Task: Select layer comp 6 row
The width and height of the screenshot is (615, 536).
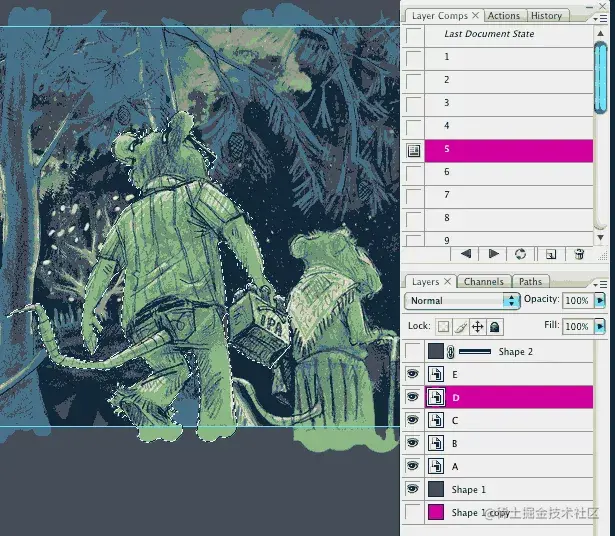Action: (x=509, y=172)
